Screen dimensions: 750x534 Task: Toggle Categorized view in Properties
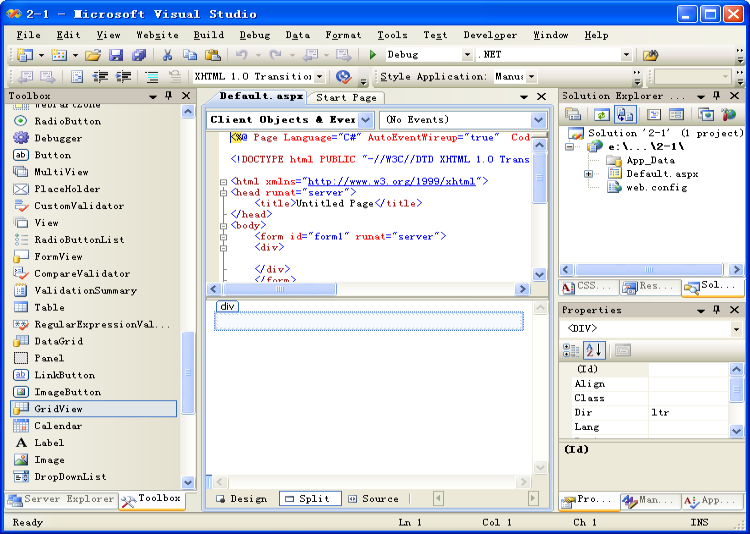click(x=571, y=350)
